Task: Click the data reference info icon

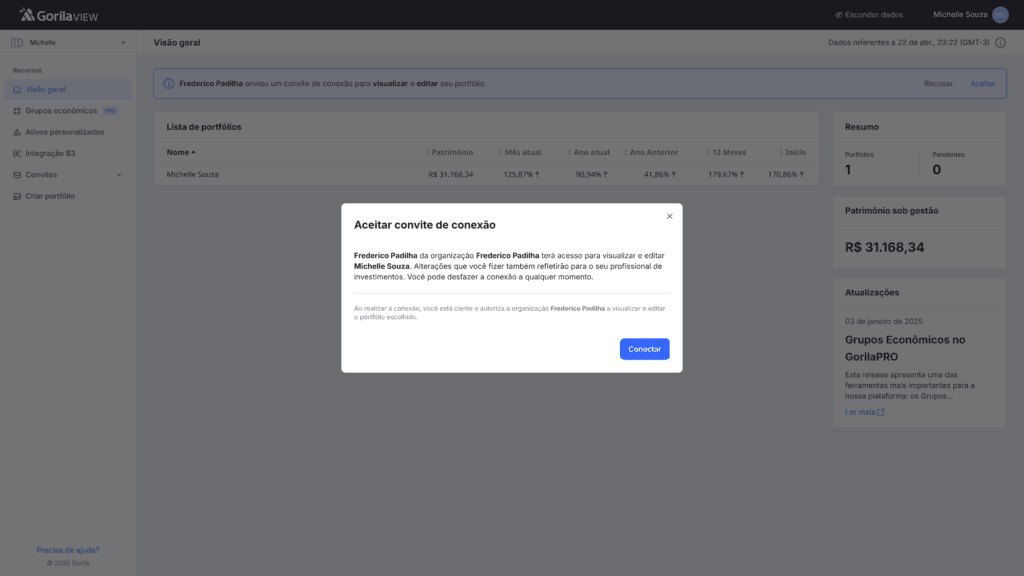Action: (1000, 43)
